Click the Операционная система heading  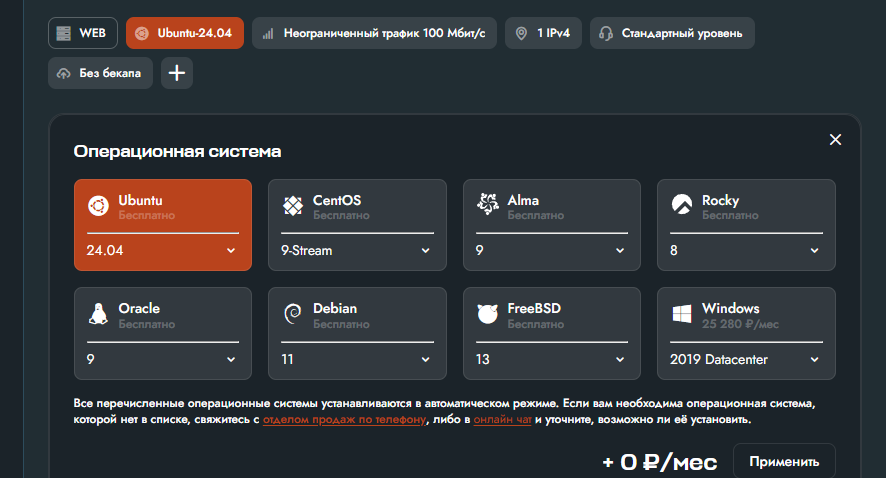[177, 151]
